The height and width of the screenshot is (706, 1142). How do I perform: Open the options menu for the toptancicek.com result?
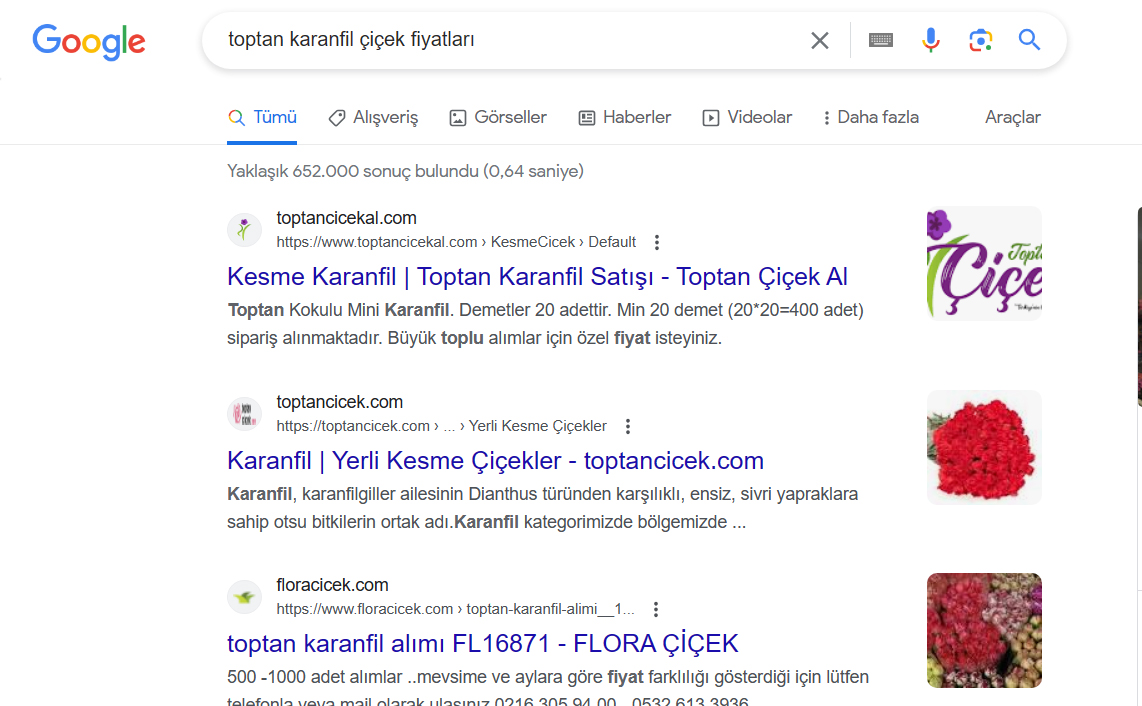coord(628,426)
